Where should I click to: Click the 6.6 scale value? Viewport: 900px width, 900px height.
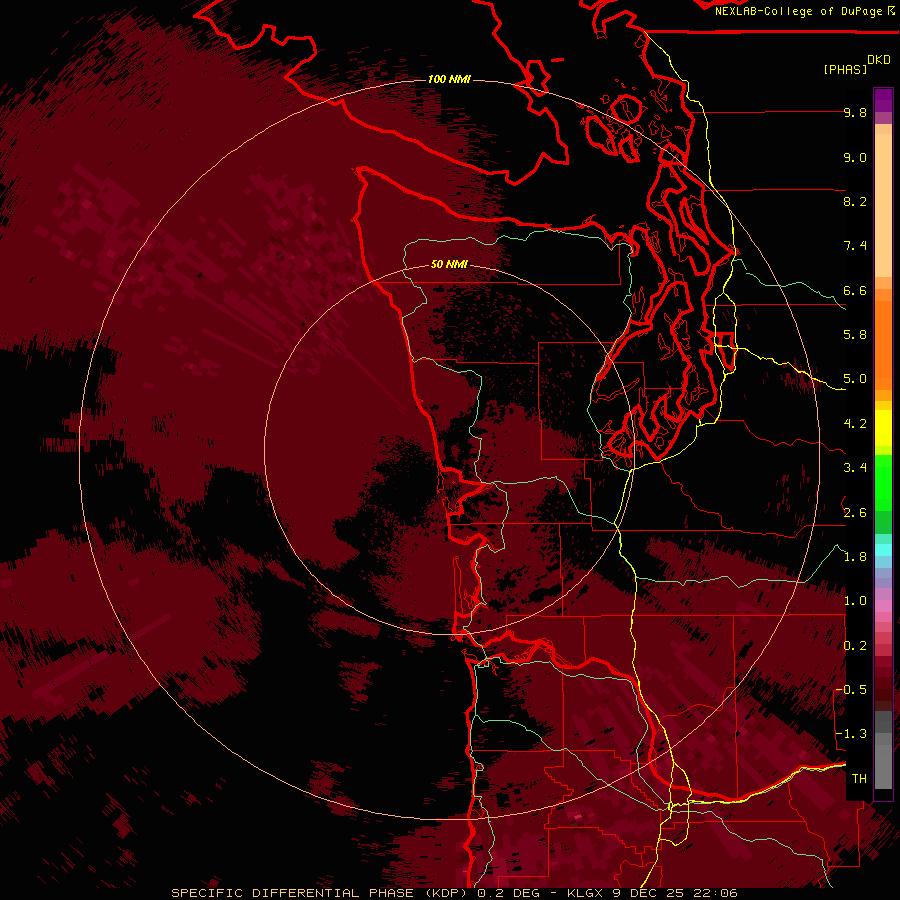pyautogui.click(x=855, y=290)
